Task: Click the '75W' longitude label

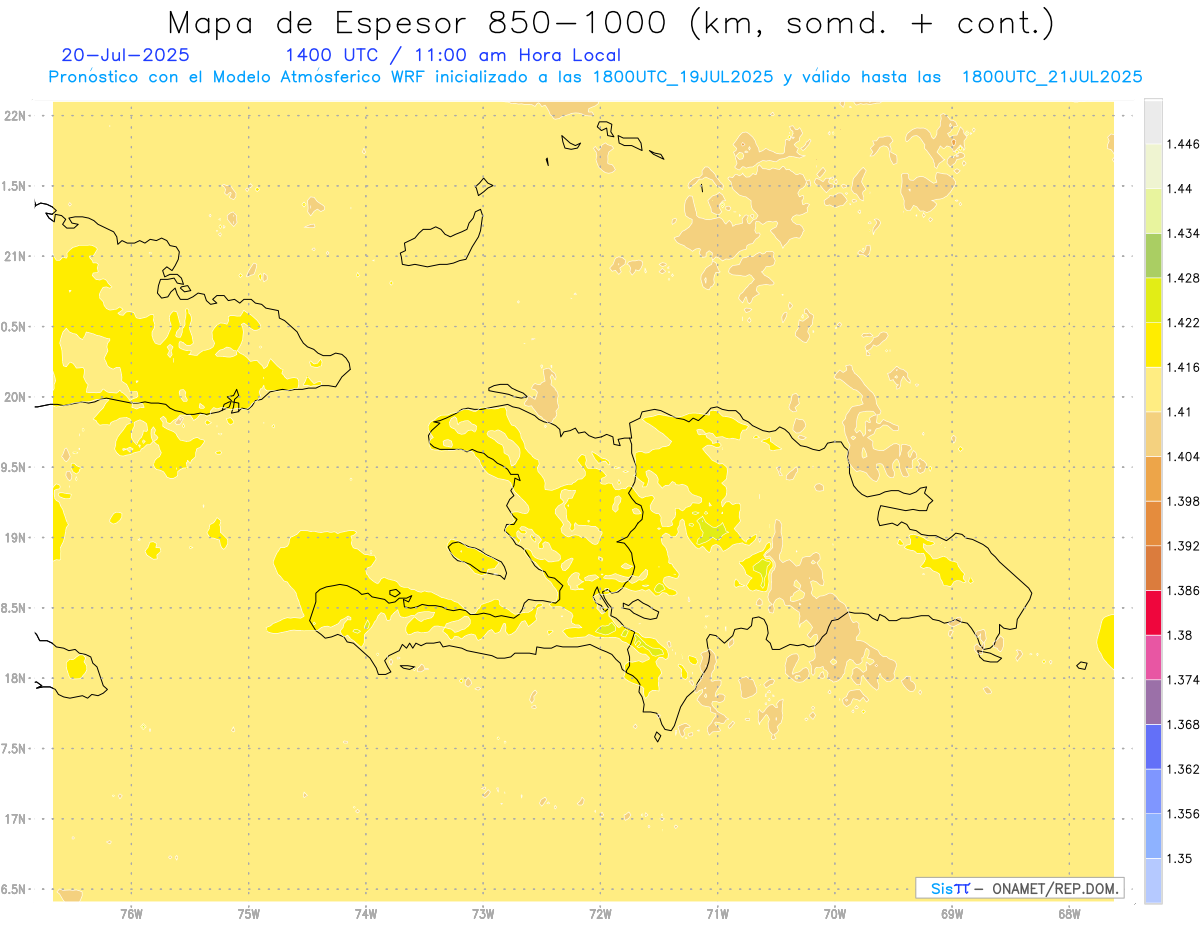Action: (249, 913)
